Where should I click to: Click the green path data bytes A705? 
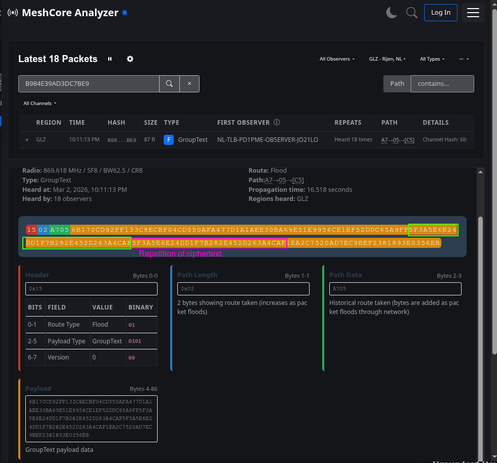[x=59, y=230]
